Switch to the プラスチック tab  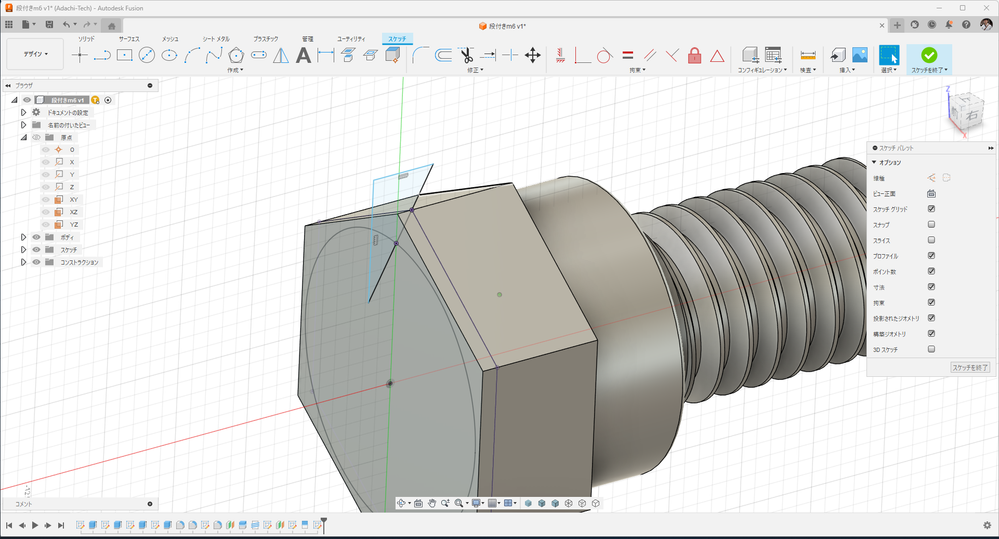(x=265, y=39)
